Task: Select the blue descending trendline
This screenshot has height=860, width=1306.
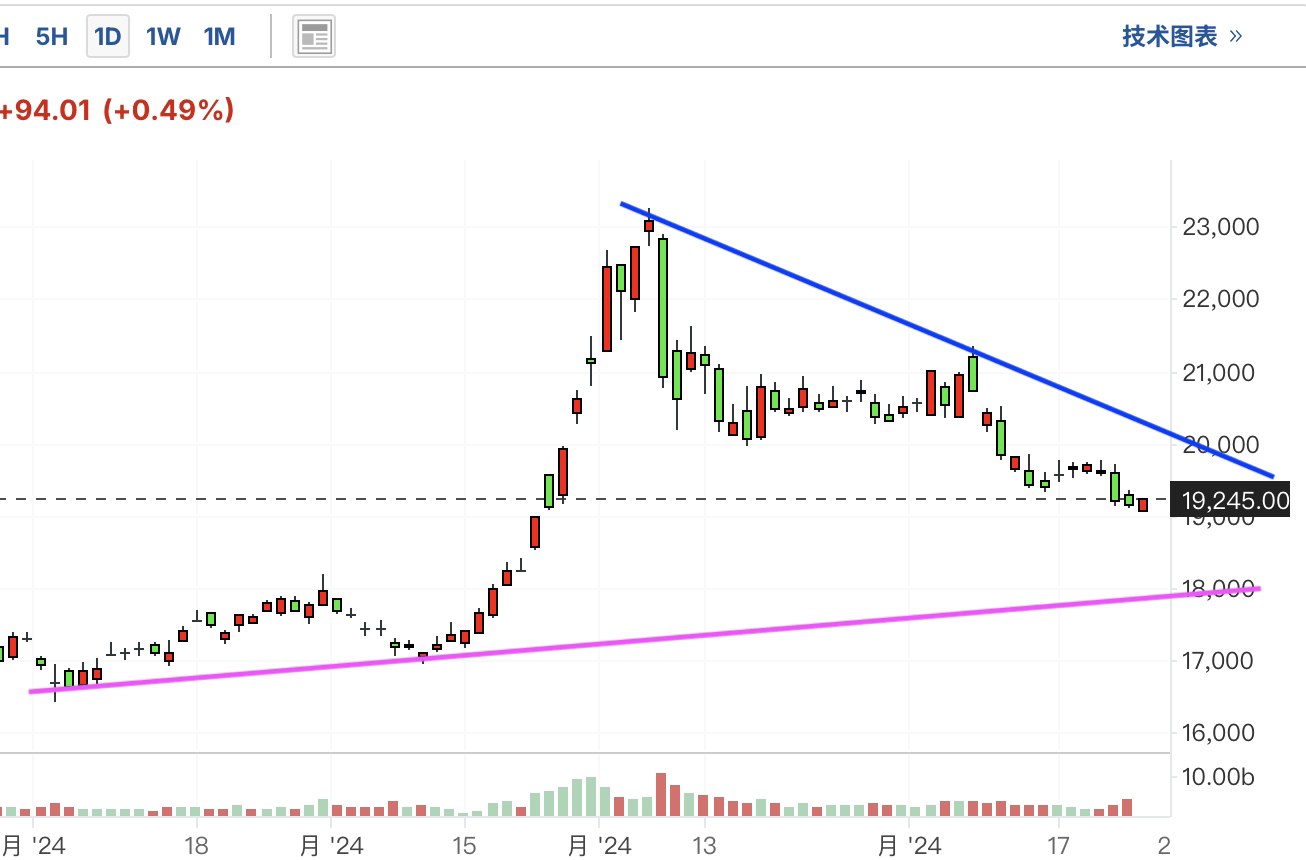Action: pyautogui.click(x=946, y=339)
